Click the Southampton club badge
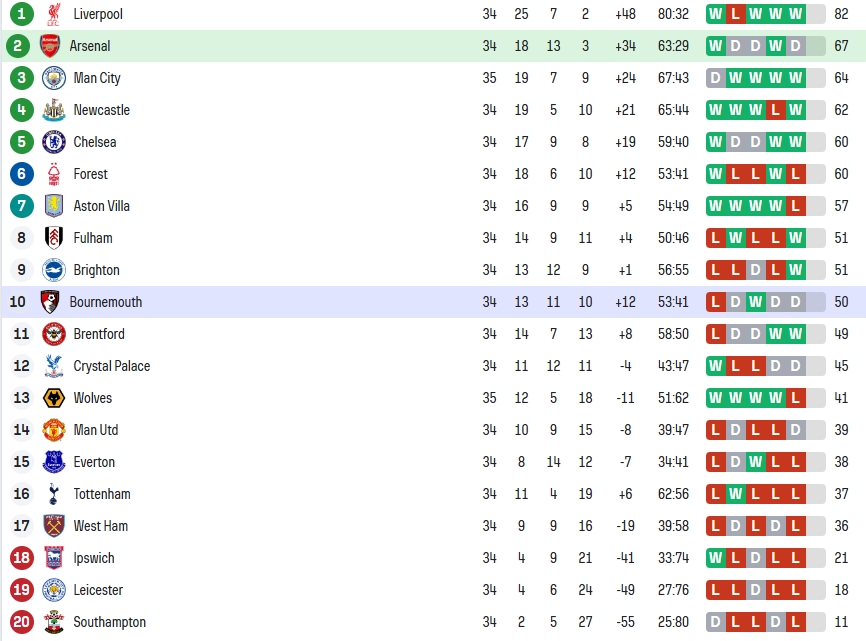The image size is (866, 641). [x=54, y=622]
